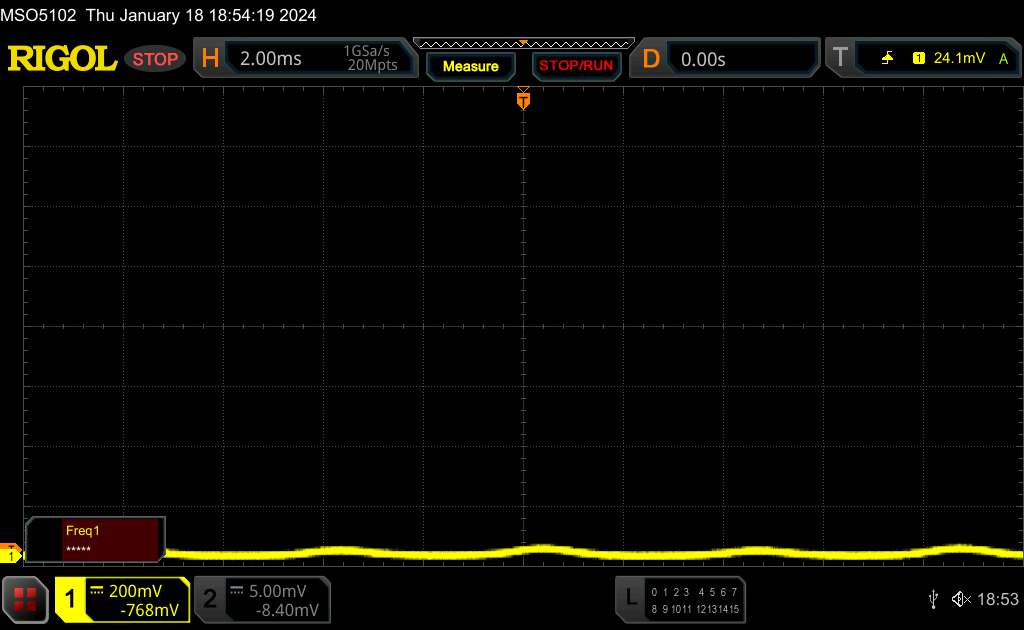
Task: Click the waveform memory position bar
Action: [x=523, y=43]
